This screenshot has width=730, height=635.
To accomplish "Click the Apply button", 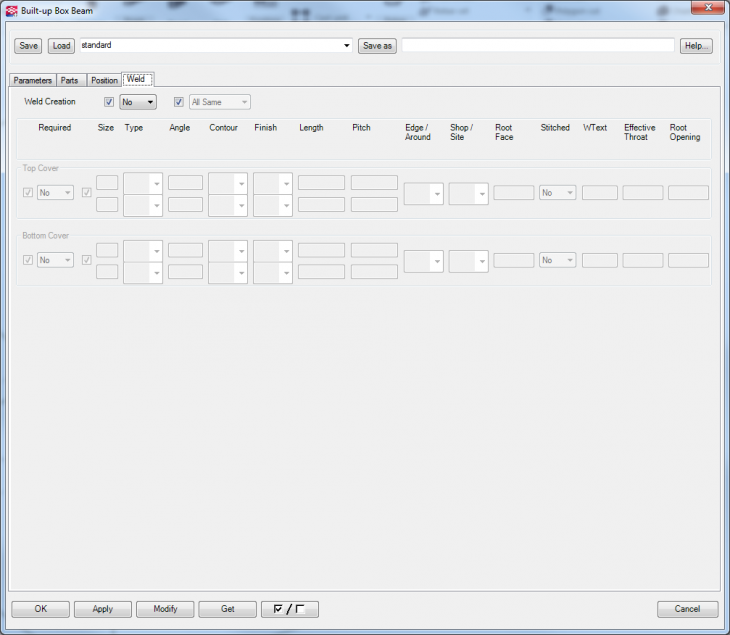I will click(x=102, y=609).
